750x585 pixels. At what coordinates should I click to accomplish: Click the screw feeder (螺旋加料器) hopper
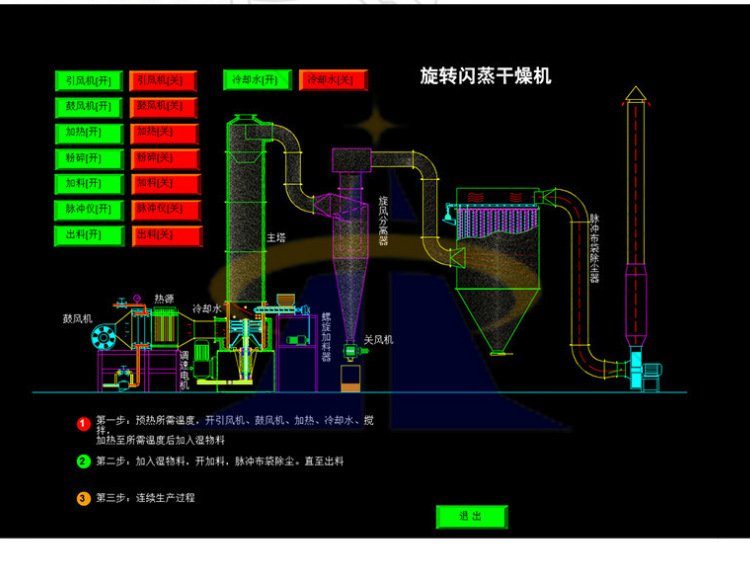(x=286, y=300)
